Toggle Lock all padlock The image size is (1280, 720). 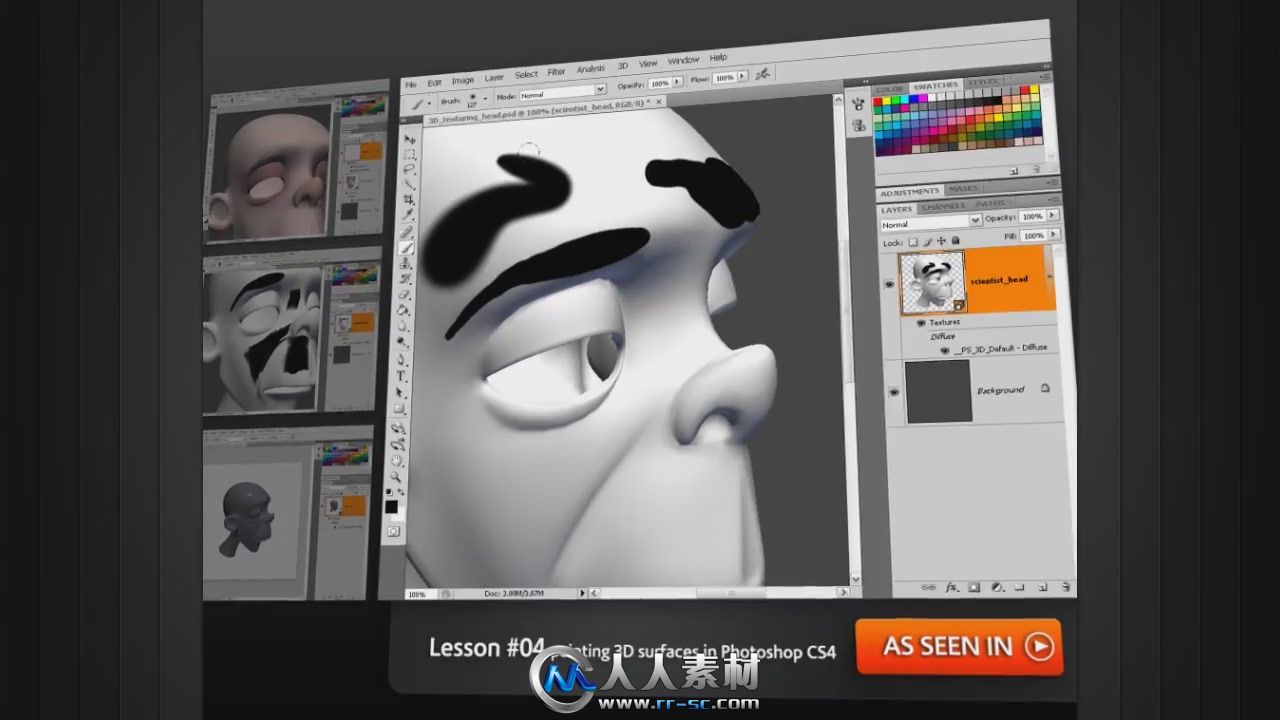click(955, 240)
